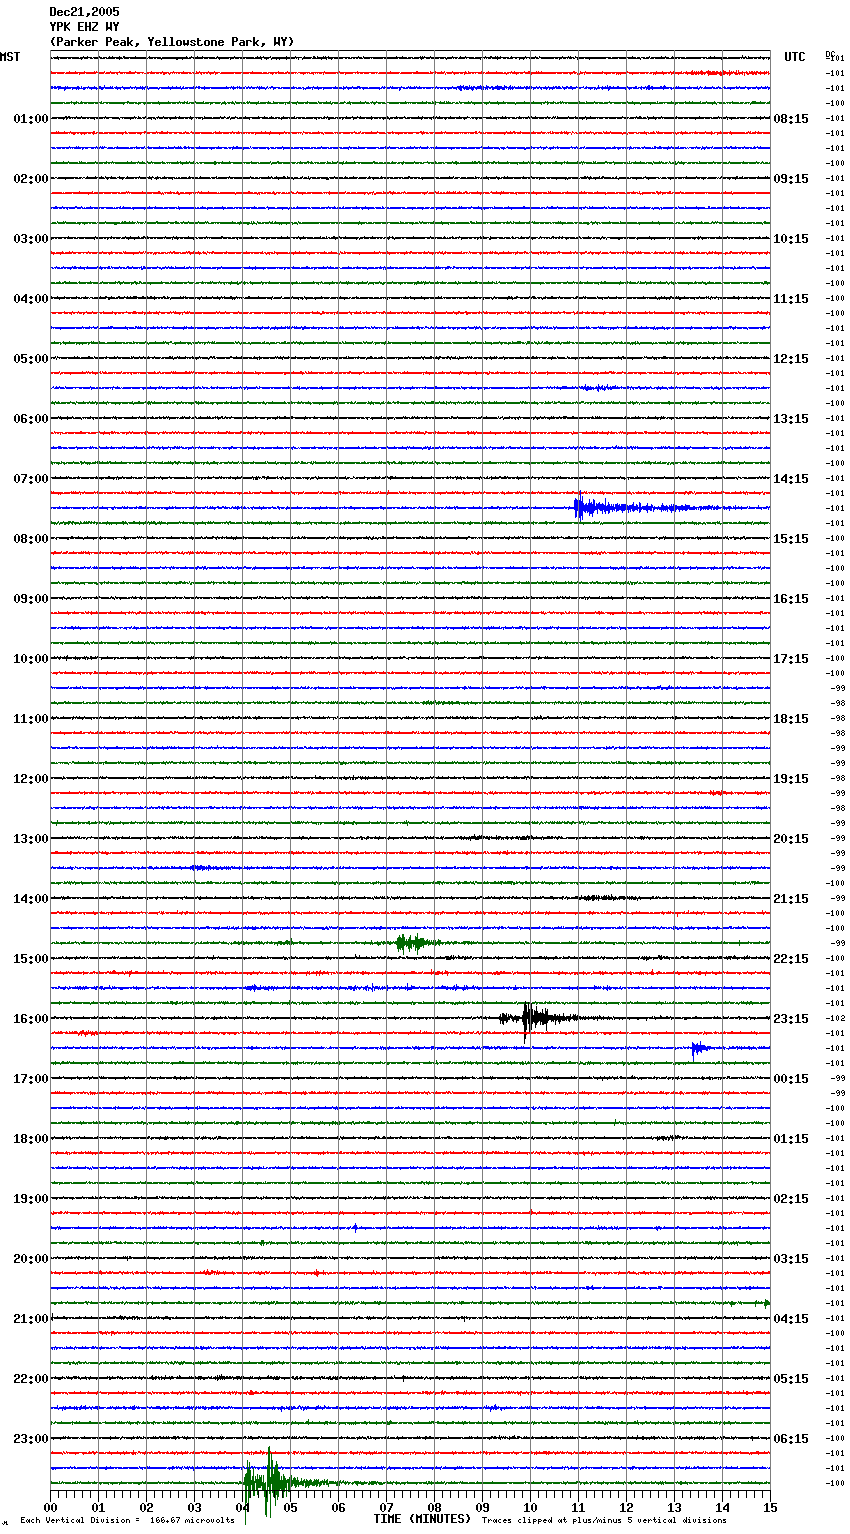The height and width of the screenshot is (1534, 850).
Task: Click the Parker Peak, Yellowstone Park location title
Action: (172, 42)
